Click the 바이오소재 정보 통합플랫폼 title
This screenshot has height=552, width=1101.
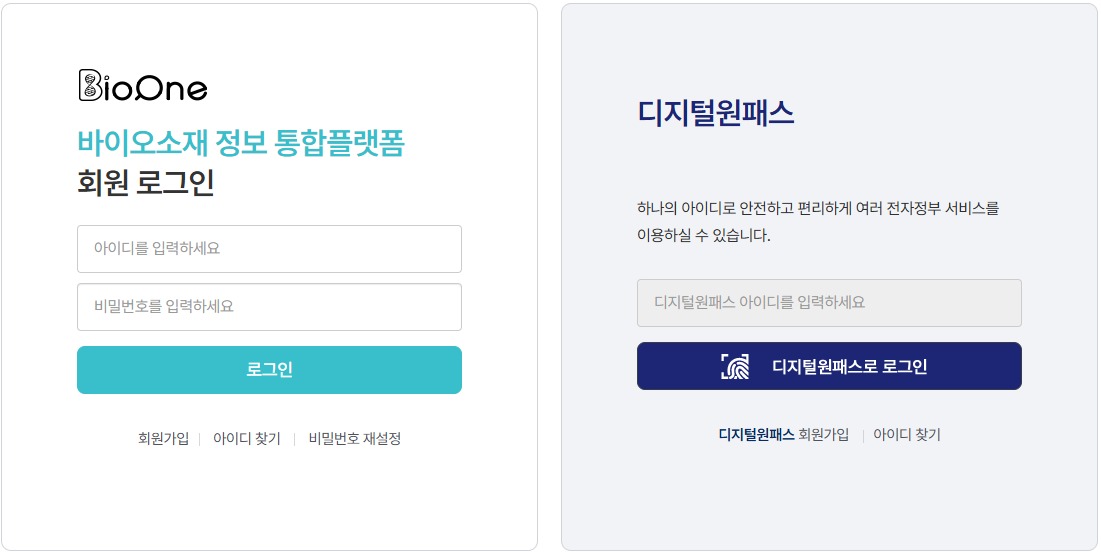pos(241,144)
